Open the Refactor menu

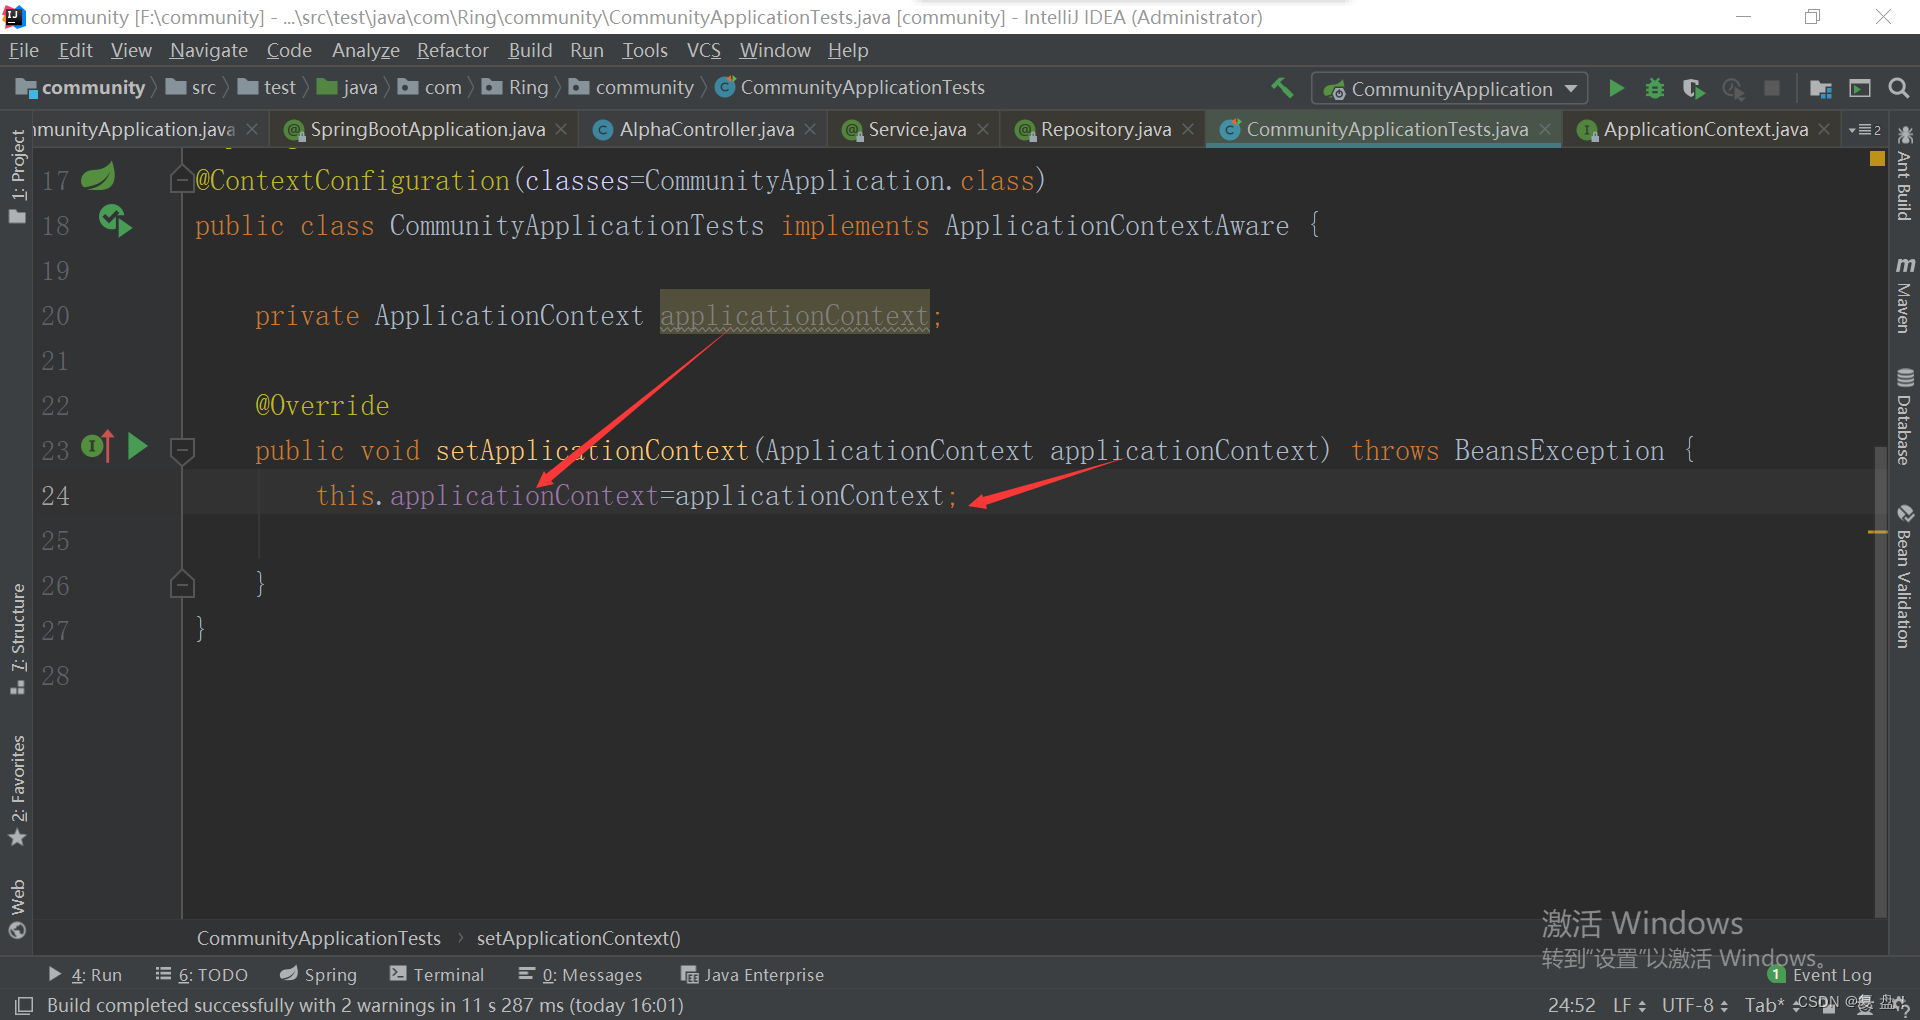point(452,50)
